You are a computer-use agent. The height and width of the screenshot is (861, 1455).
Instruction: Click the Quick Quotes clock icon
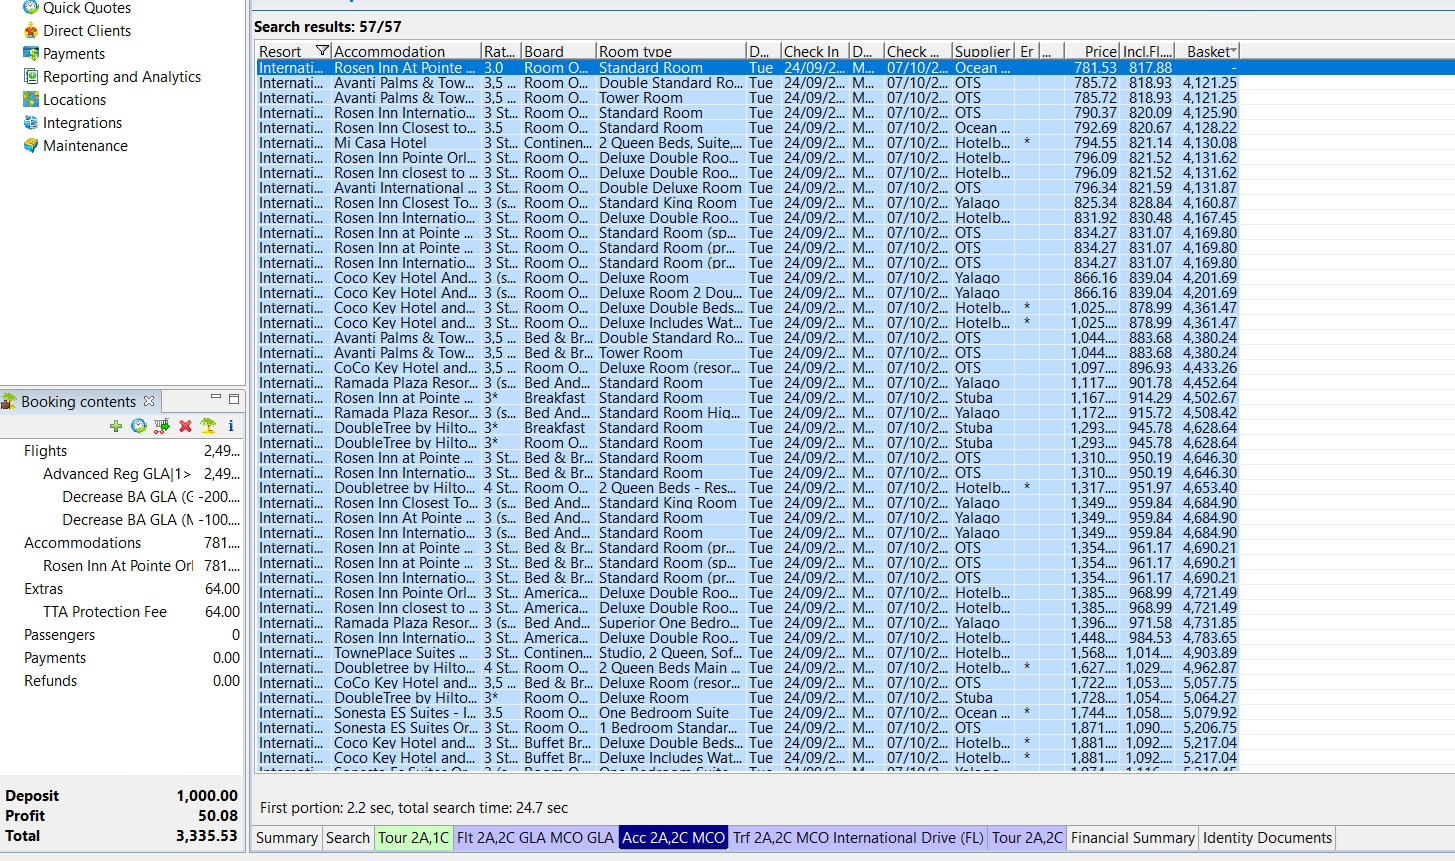coord(31,8)
